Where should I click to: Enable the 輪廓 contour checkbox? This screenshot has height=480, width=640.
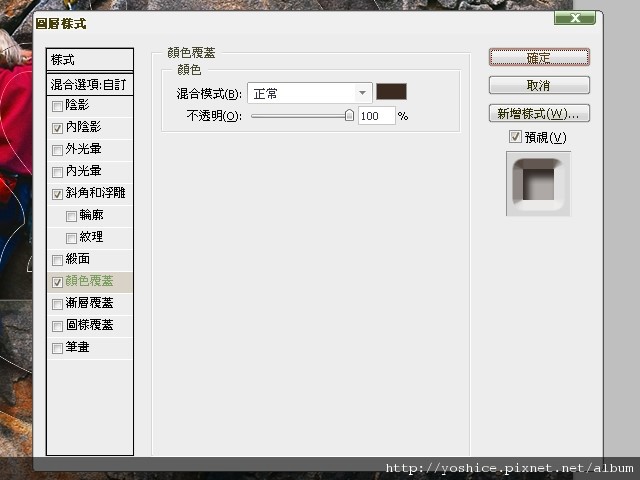click(71, 216)
